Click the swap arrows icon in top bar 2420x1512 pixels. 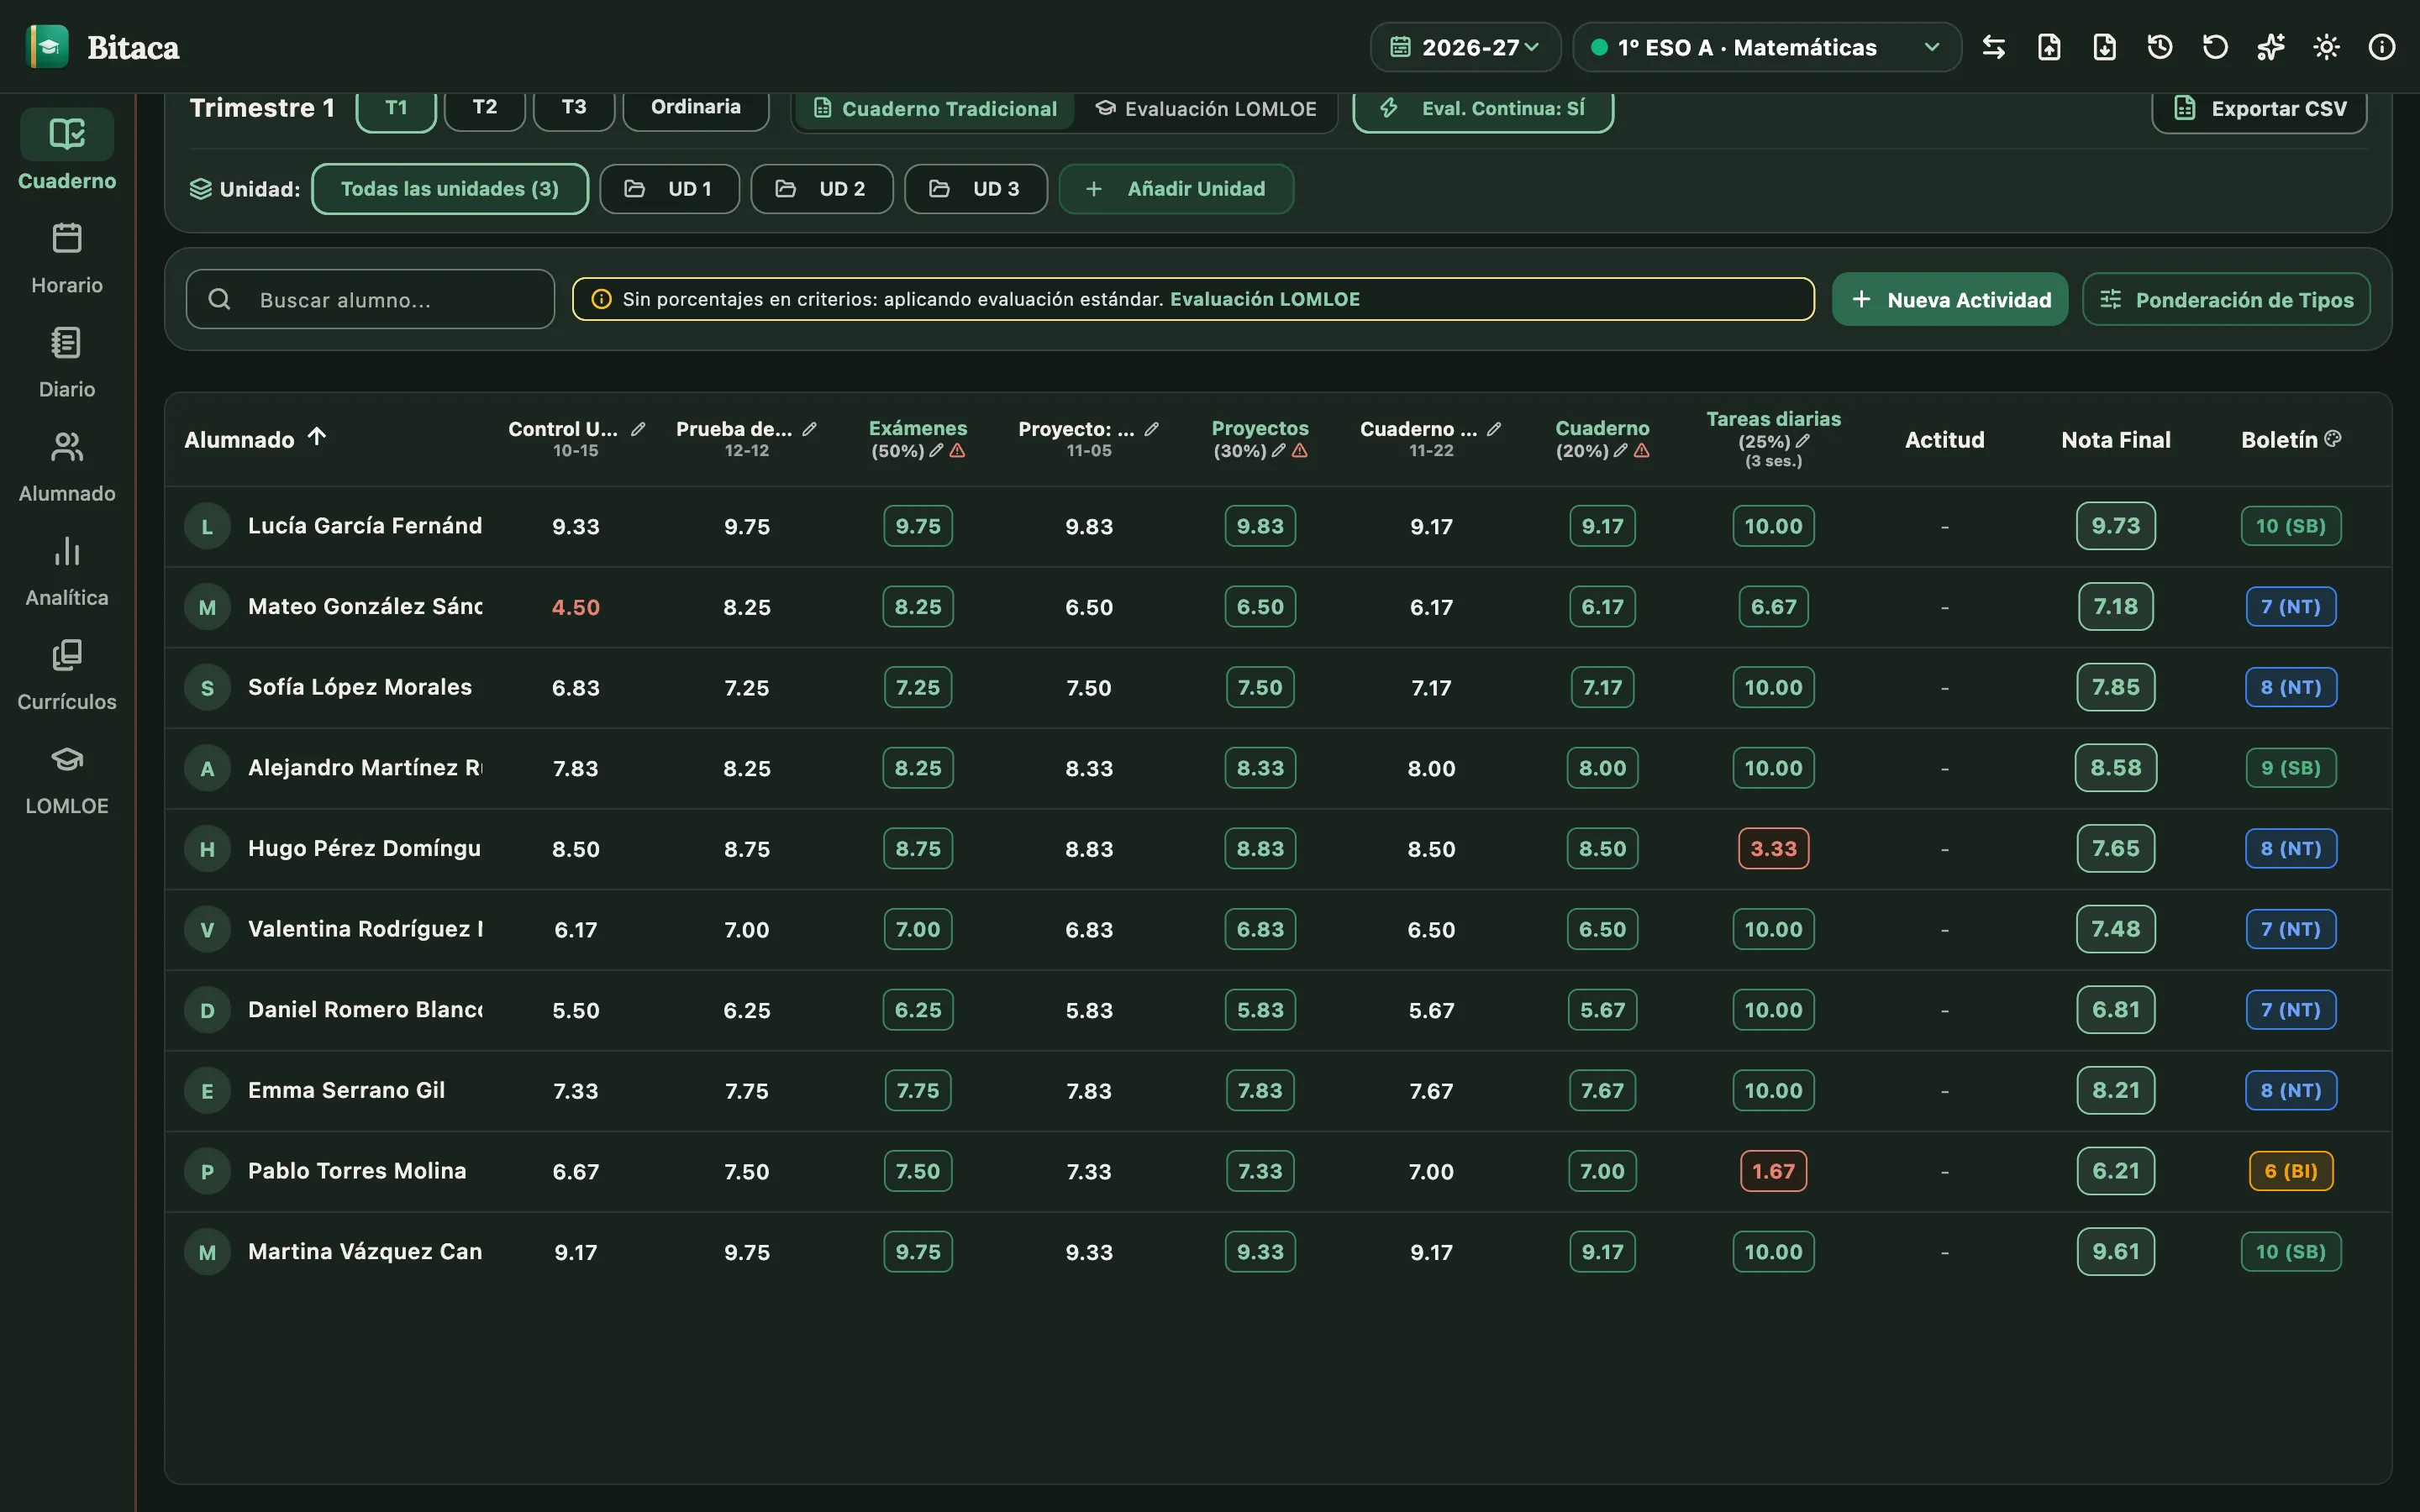(1994, 47)
